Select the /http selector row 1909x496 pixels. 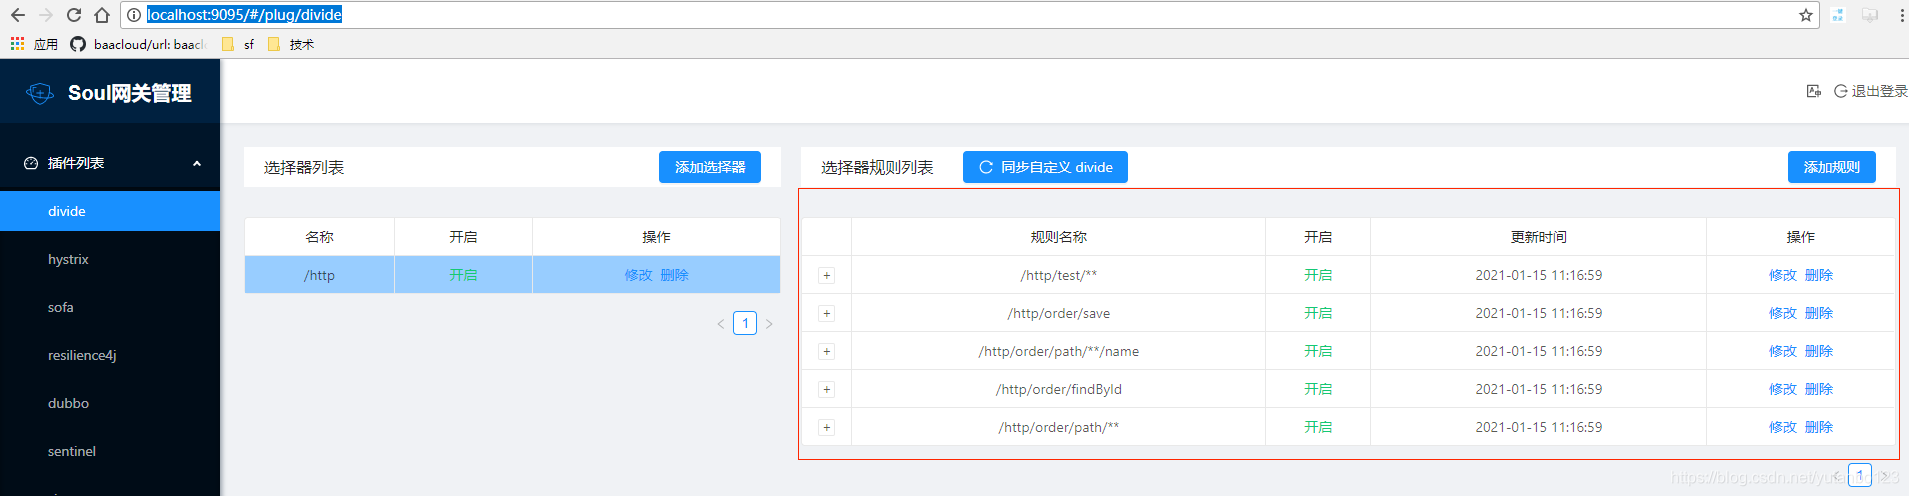click(512, 275)
